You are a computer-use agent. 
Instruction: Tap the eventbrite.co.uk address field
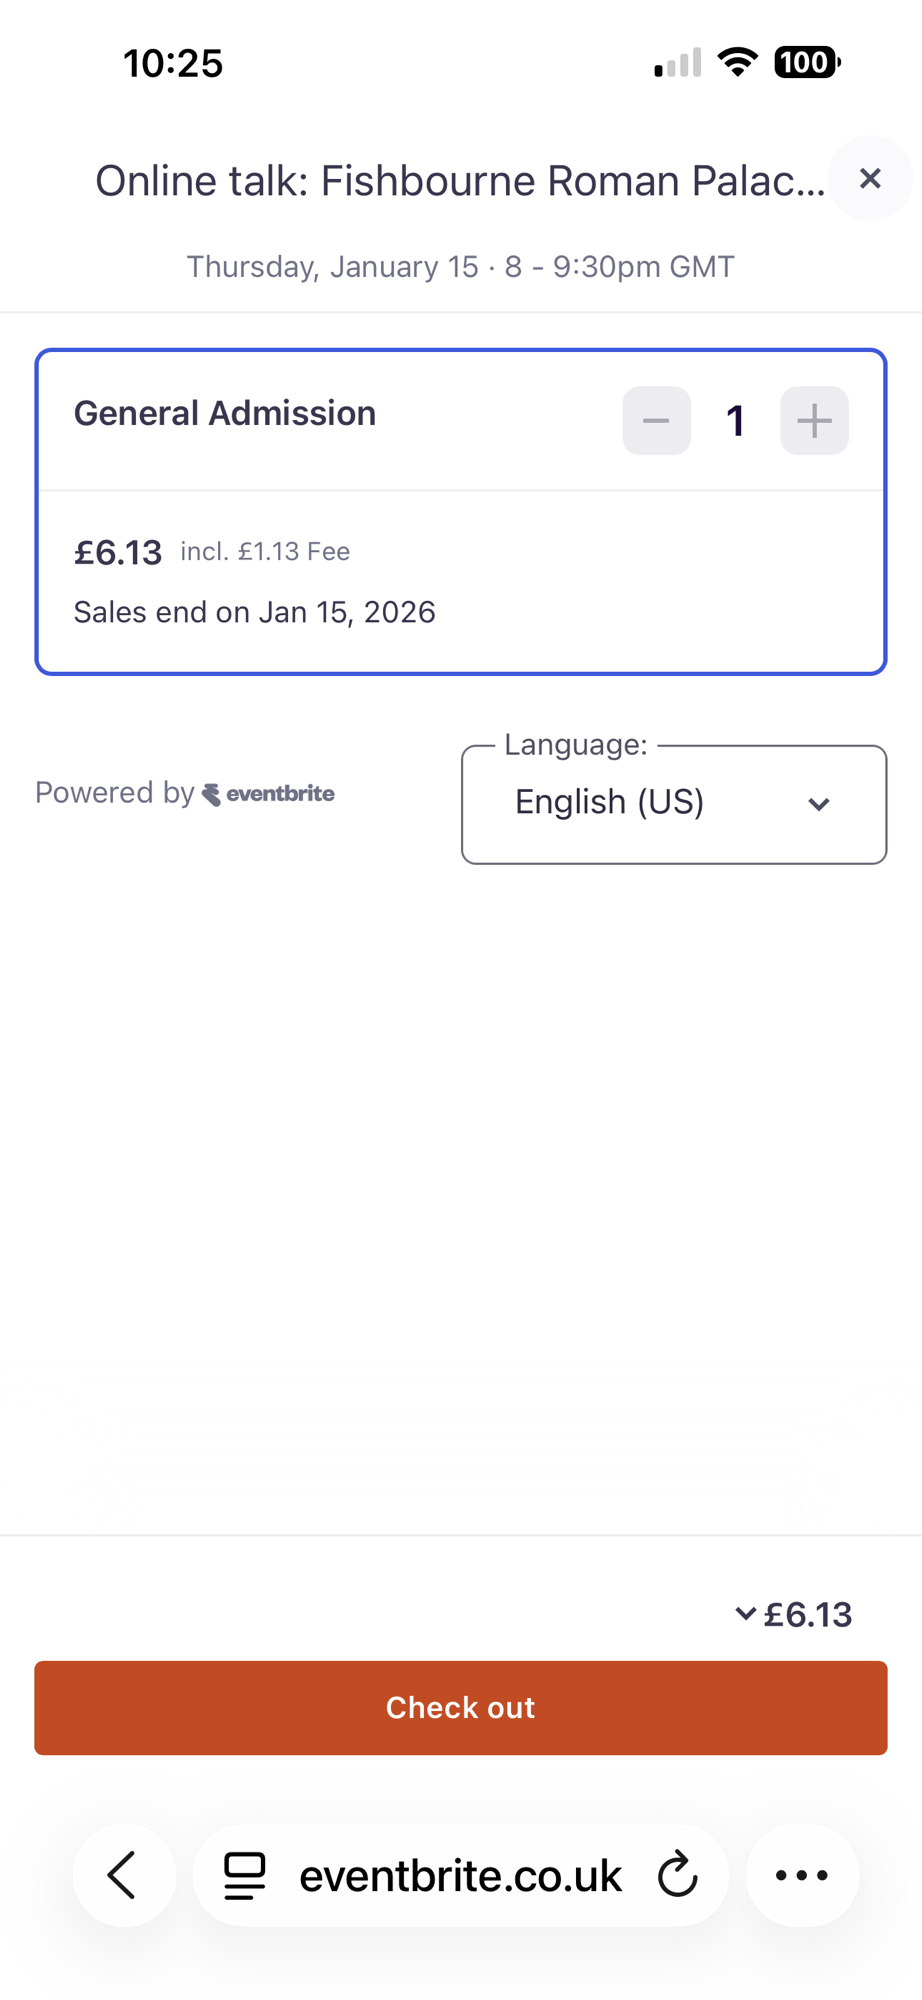tap(460, 1875)
